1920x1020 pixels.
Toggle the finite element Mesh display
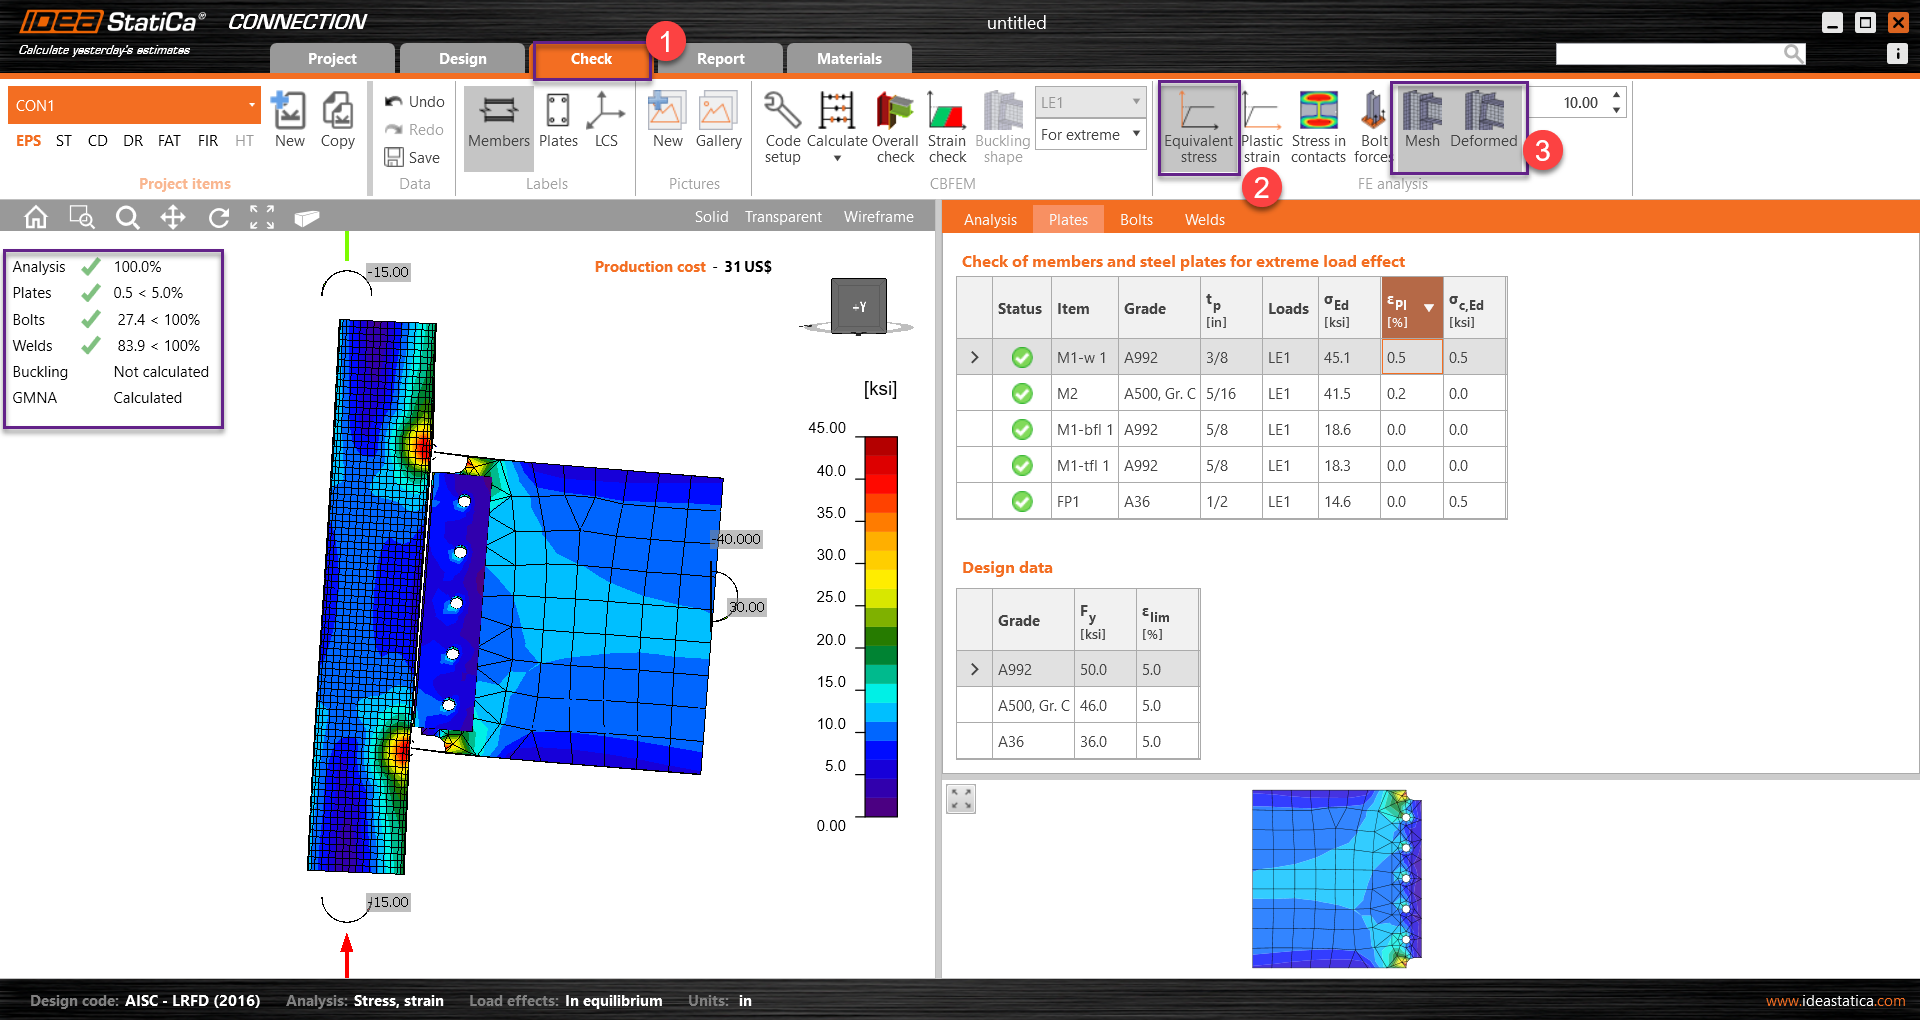pos(1422,120)
